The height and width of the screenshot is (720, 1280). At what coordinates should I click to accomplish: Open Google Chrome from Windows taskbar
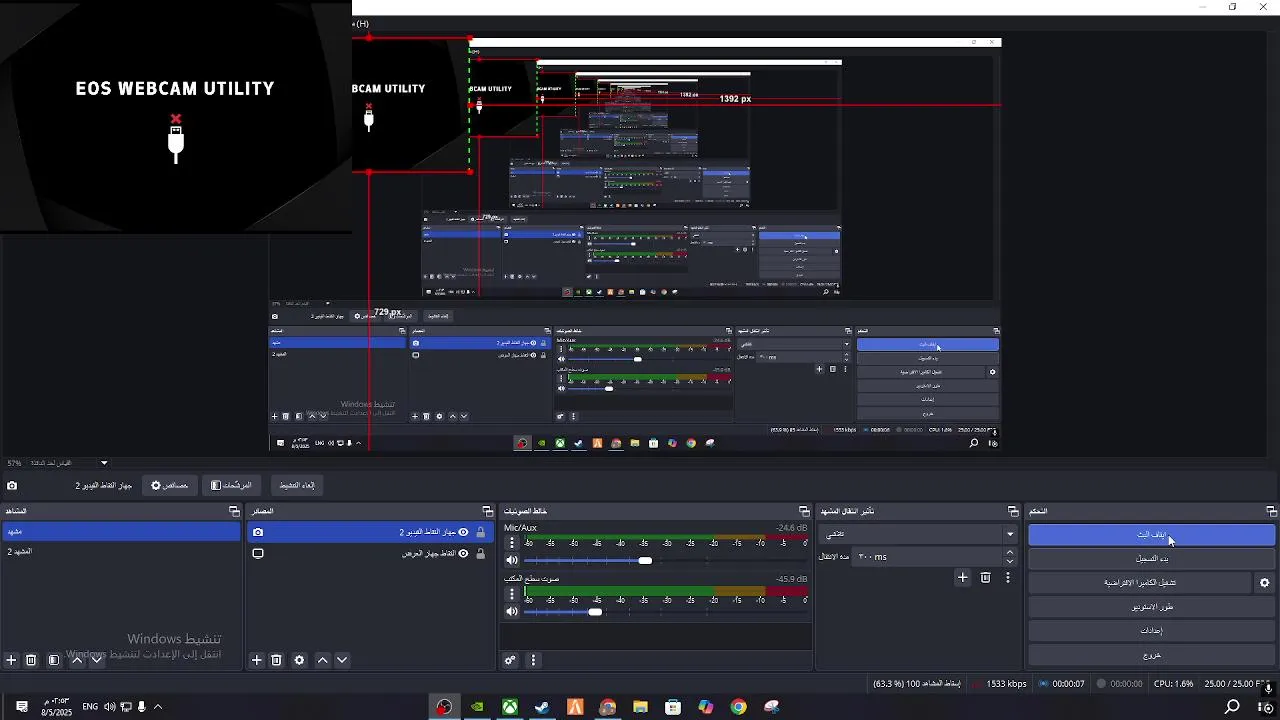[x=738, y=707]
